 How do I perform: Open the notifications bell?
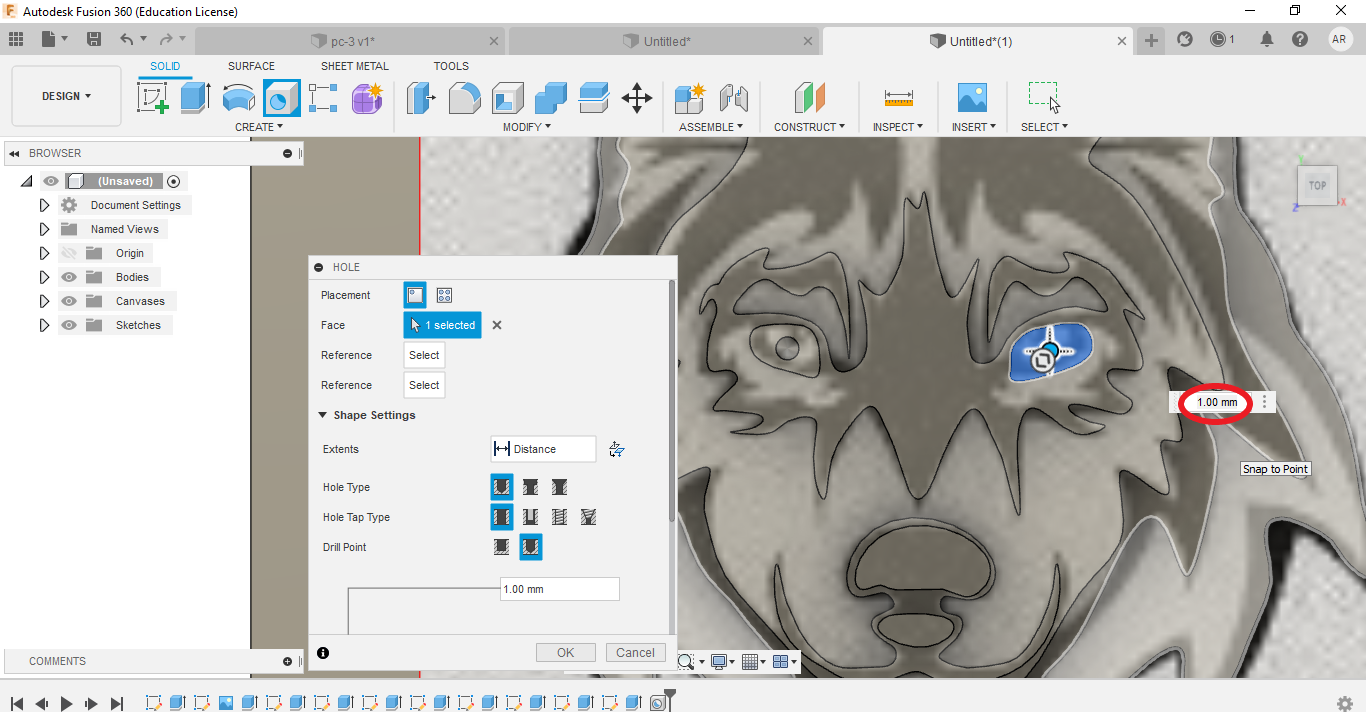point(1267,39)
